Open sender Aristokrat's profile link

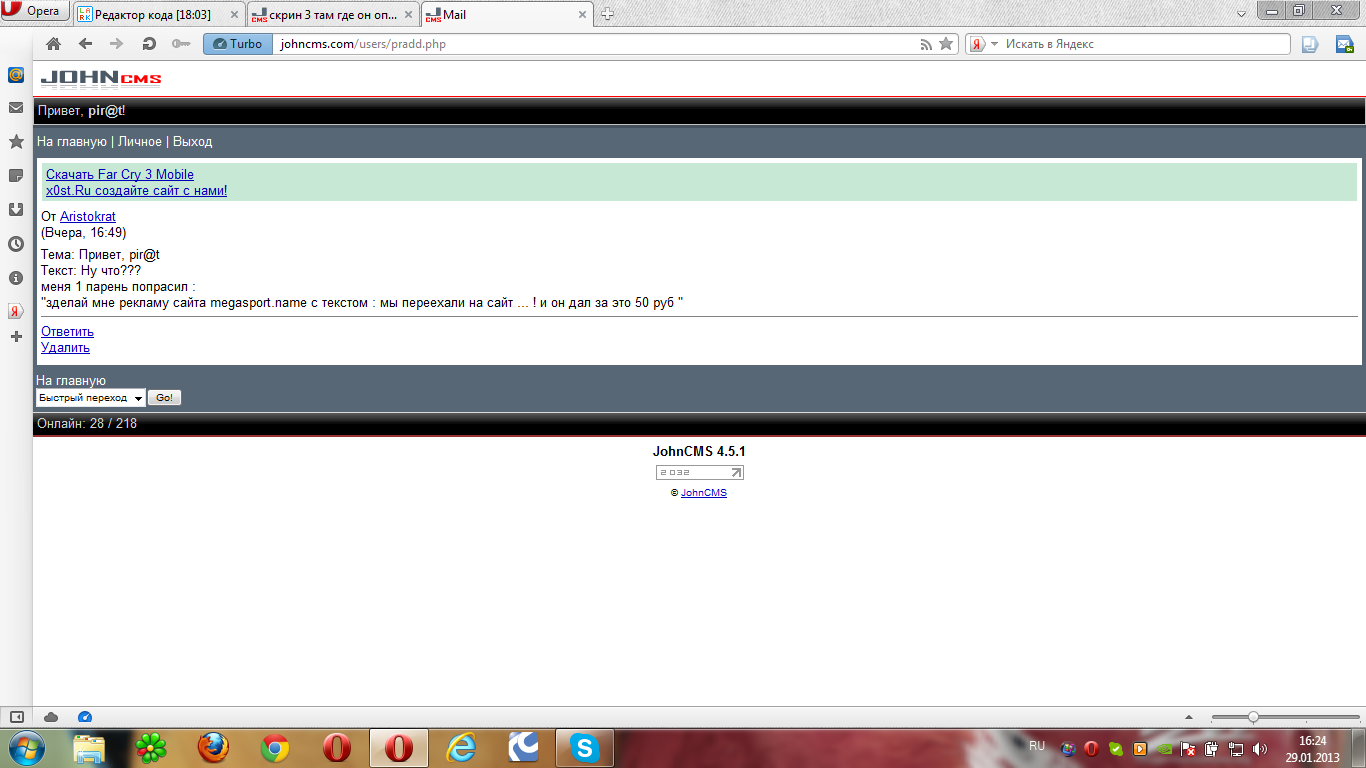[x=88, y=217]
